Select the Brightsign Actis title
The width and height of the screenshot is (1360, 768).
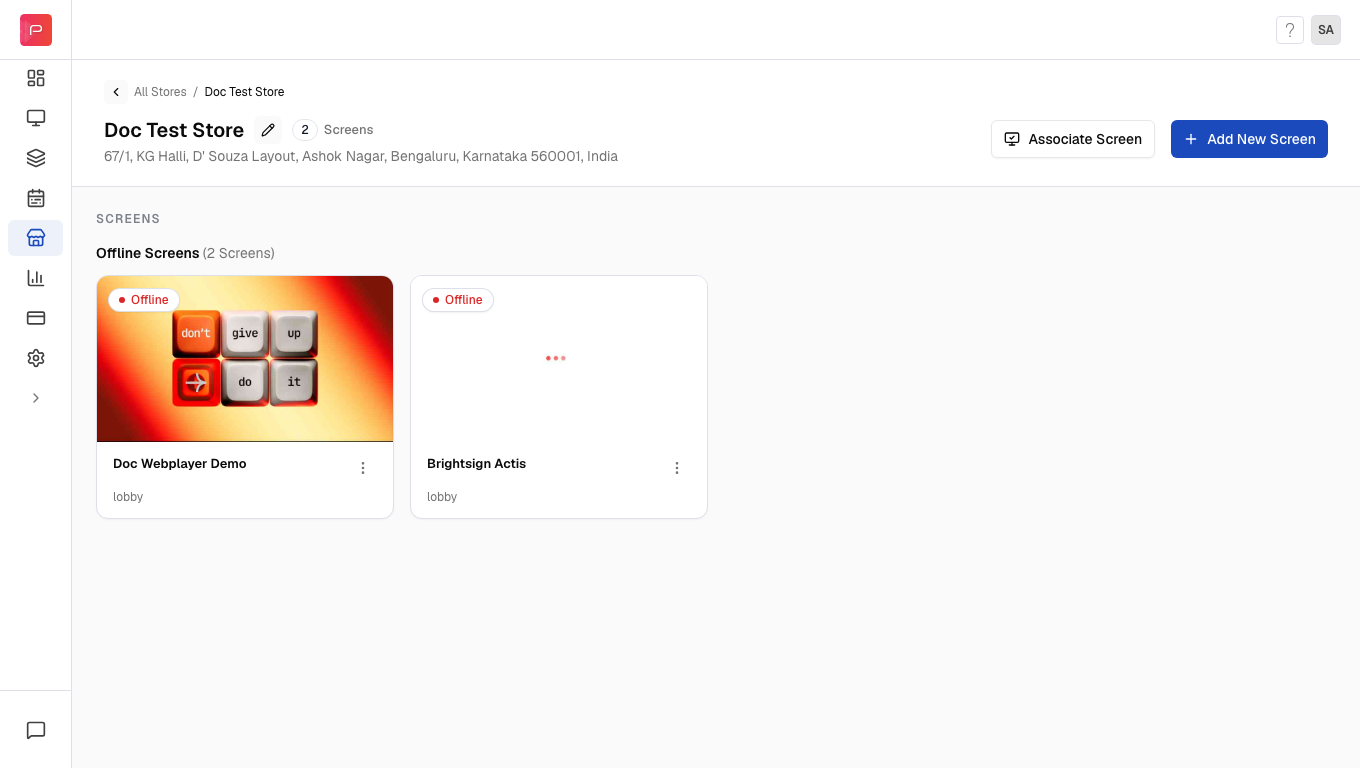[476, 464]
